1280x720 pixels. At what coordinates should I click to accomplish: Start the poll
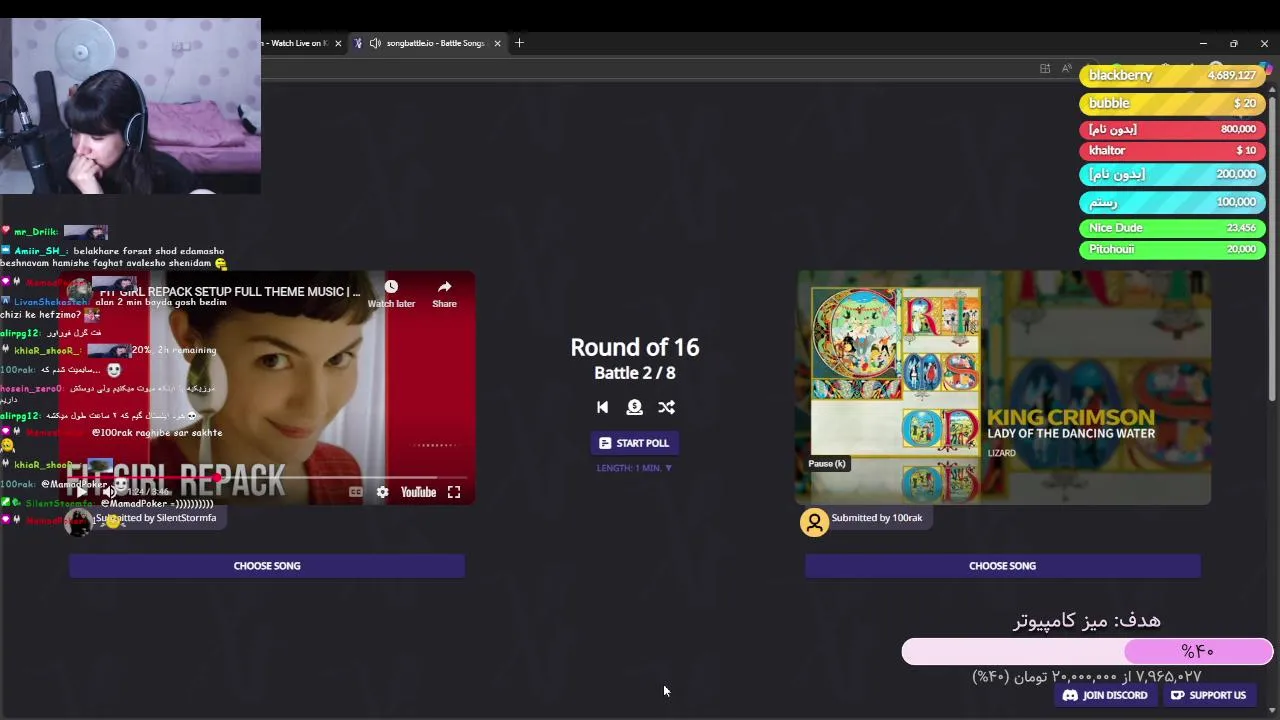tap(634, 443)
